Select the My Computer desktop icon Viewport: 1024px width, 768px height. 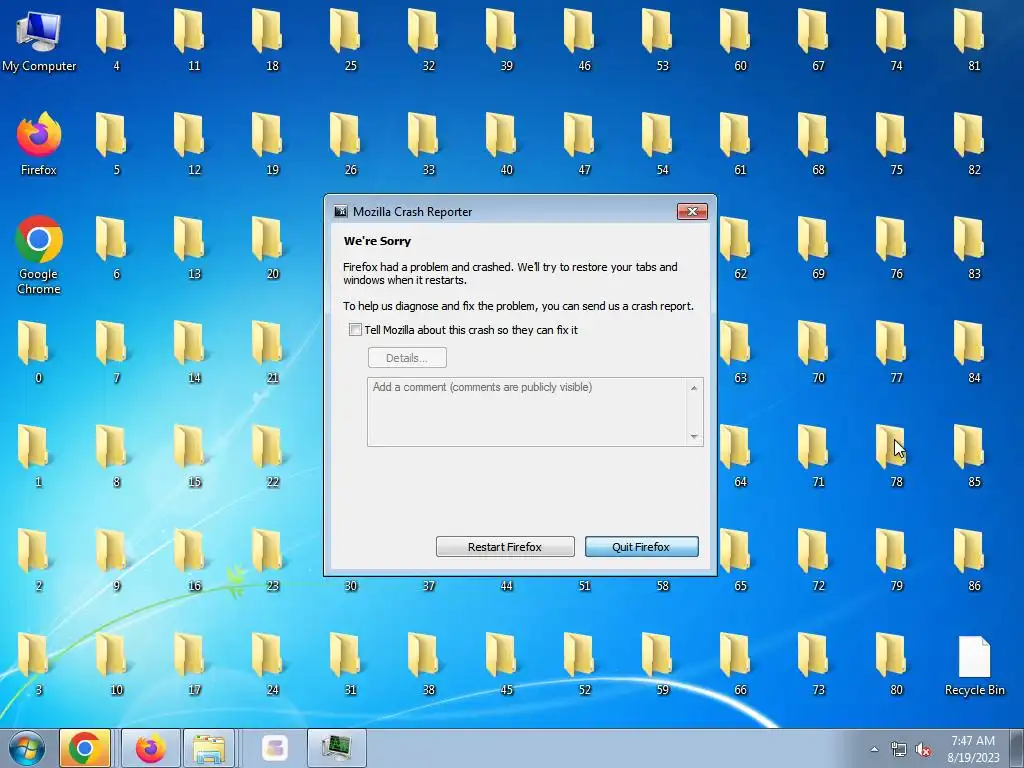tap(39, 40)
